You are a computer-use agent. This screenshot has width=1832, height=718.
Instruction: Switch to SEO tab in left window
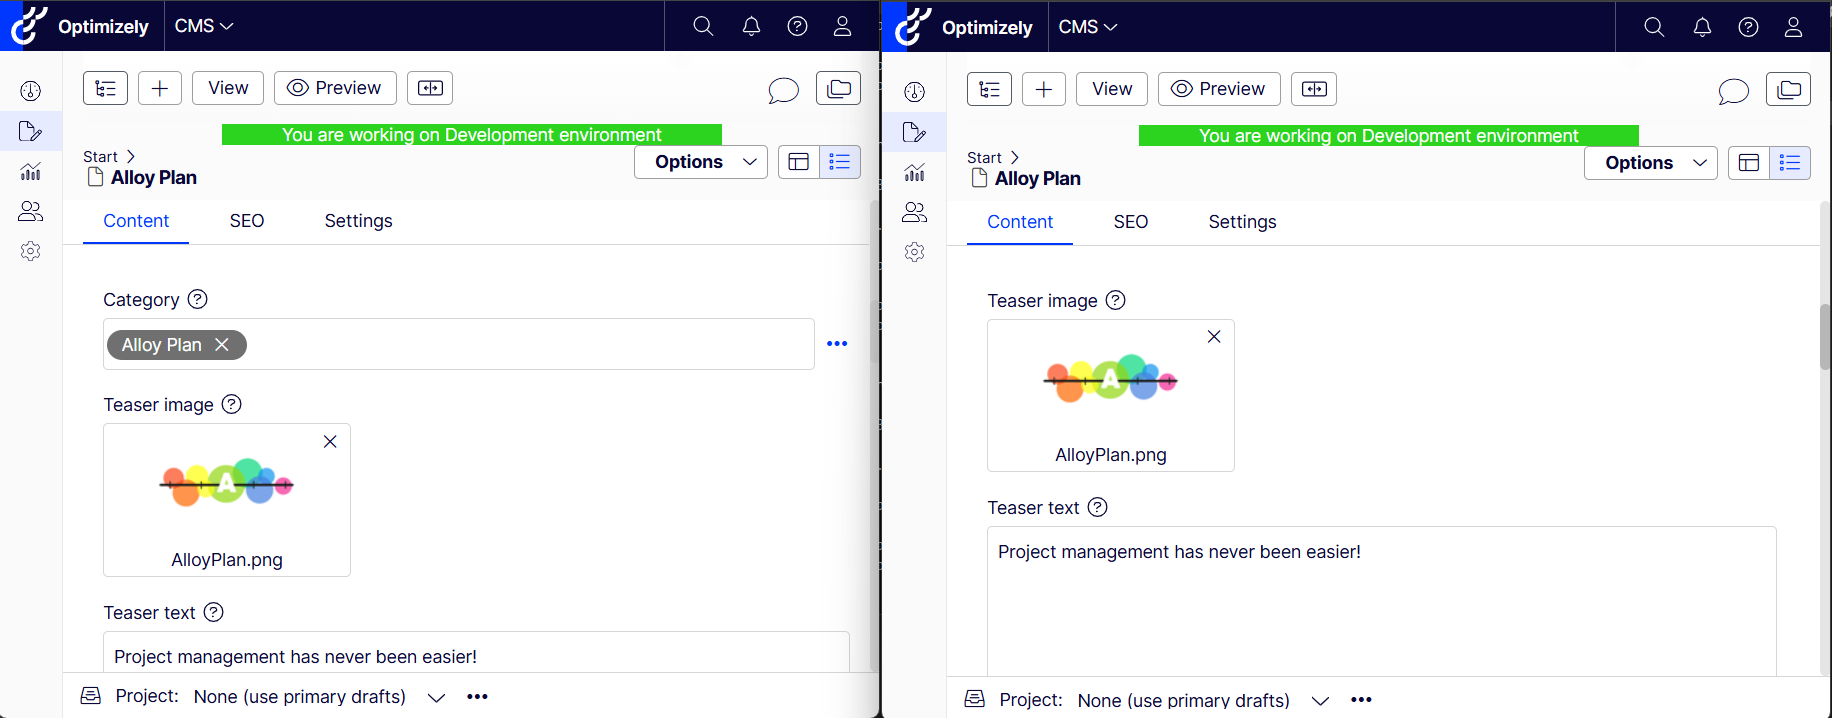tap(247, 221)
